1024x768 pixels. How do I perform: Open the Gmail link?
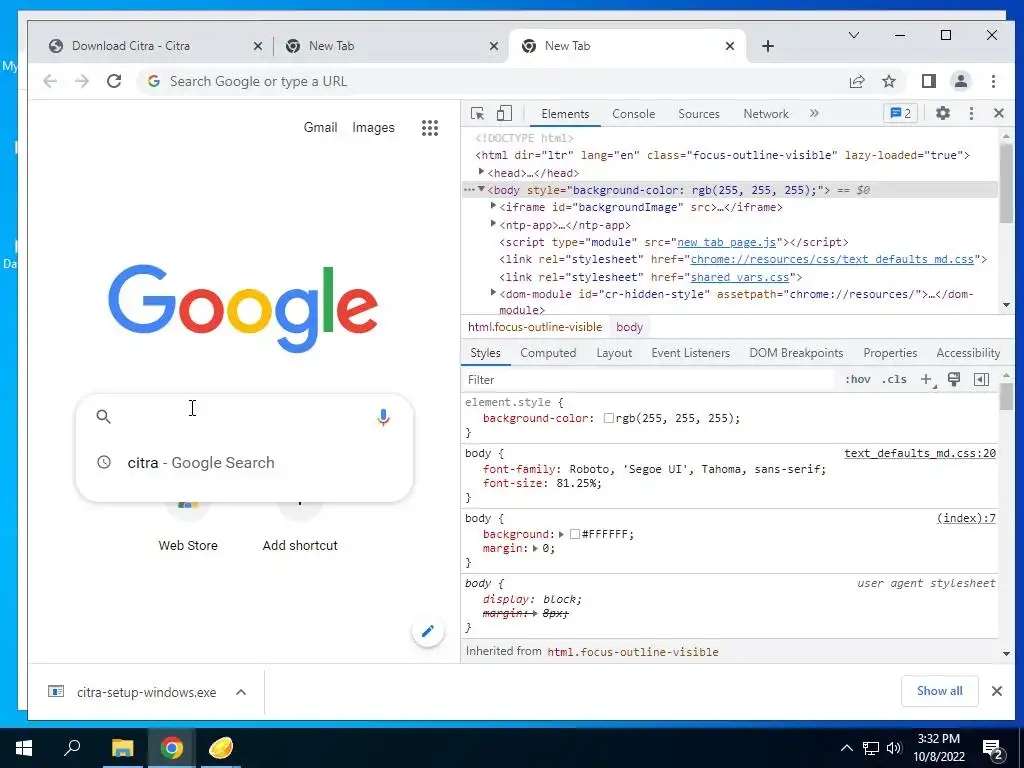[320, 127]
